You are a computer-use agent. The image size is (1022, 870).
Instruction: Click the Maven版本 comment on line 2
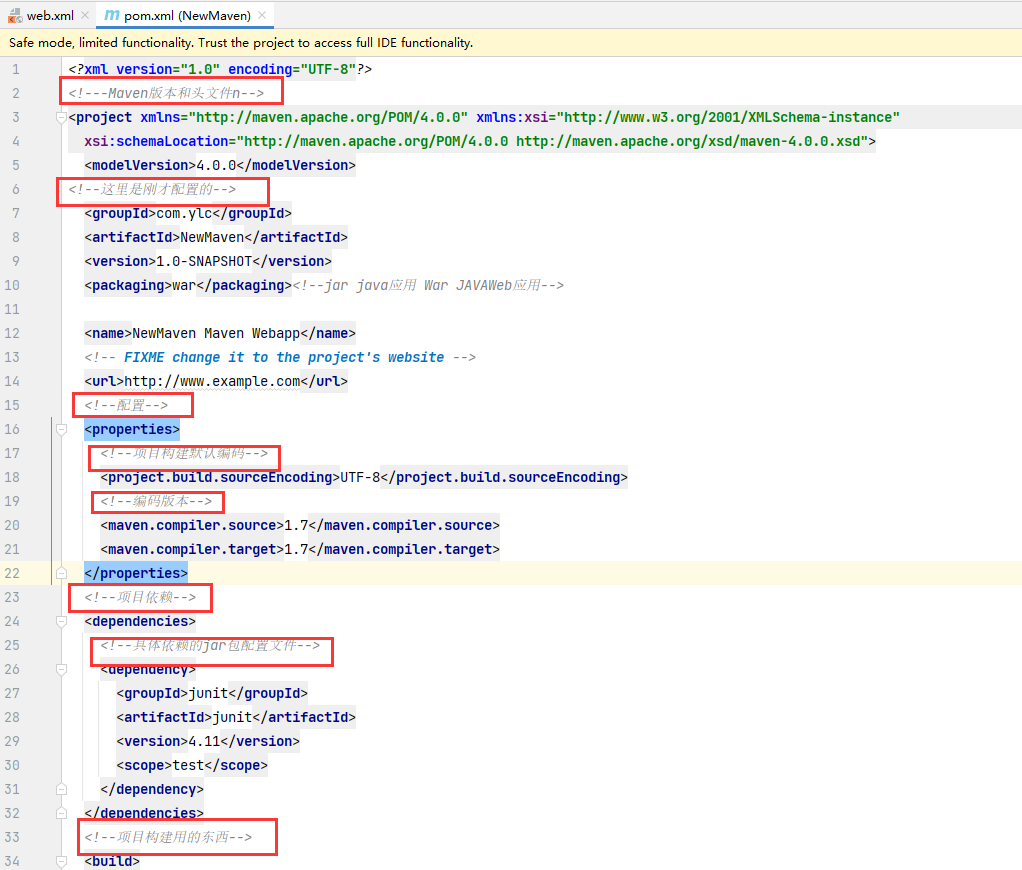pyautogui.click(x=166, y=93)
